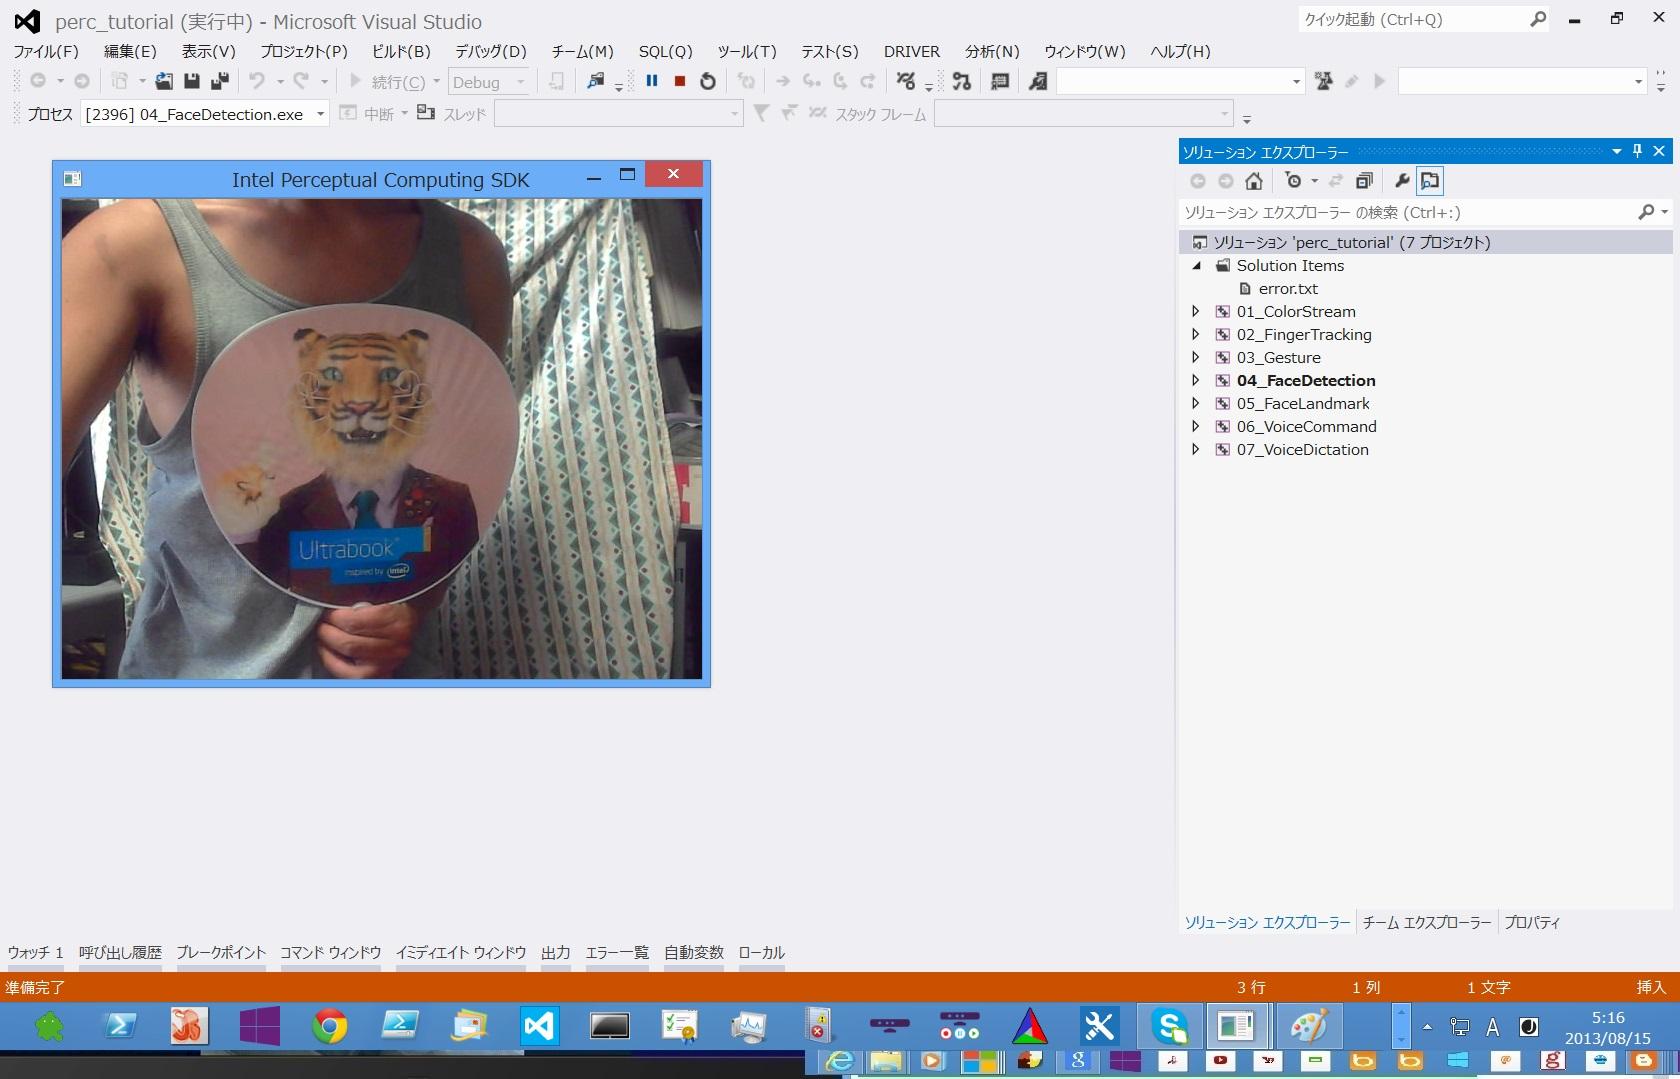Click the Solution Explorer search field

(x=1405, y=212)
